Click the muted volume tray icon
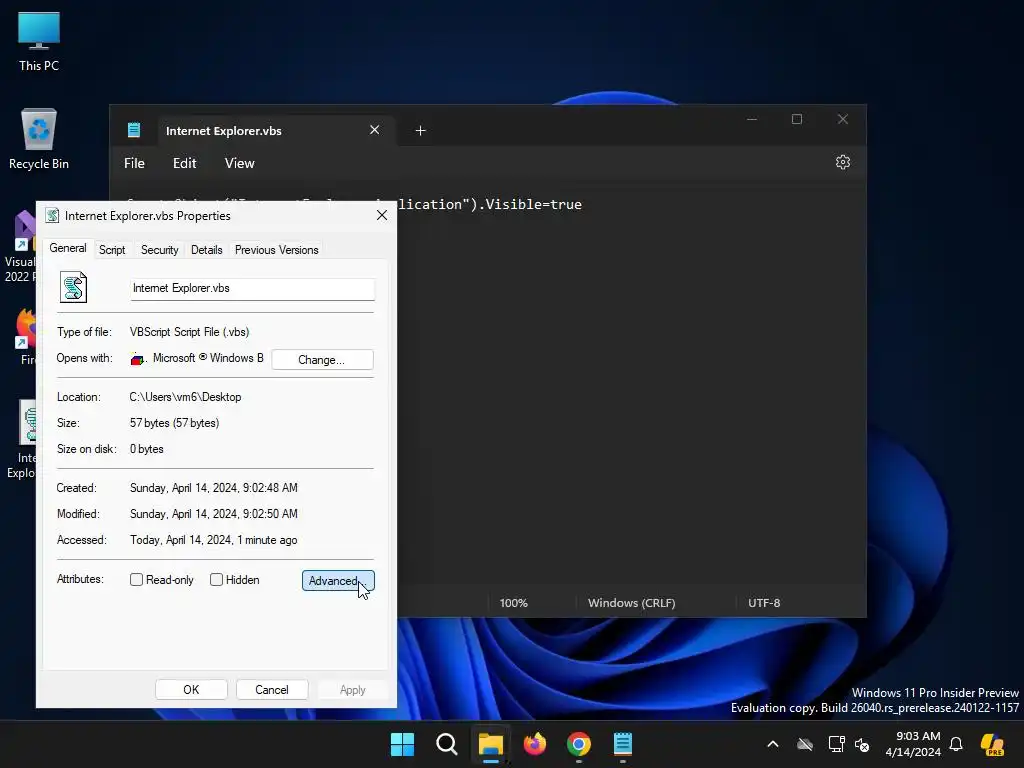The height and width of the screenshot is (768, 1024). click(x=862, y=744)
